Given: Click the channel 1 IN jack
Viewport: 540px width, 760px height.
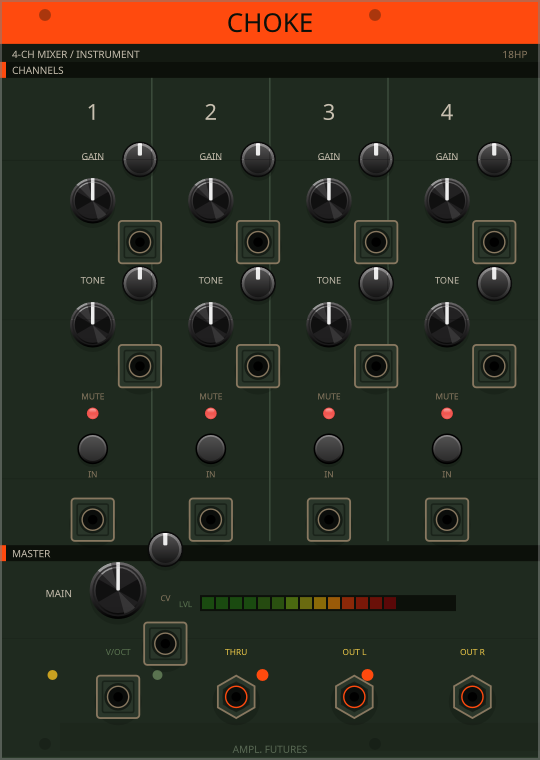Looking at the screenshot, I should [x=93, y=520].
